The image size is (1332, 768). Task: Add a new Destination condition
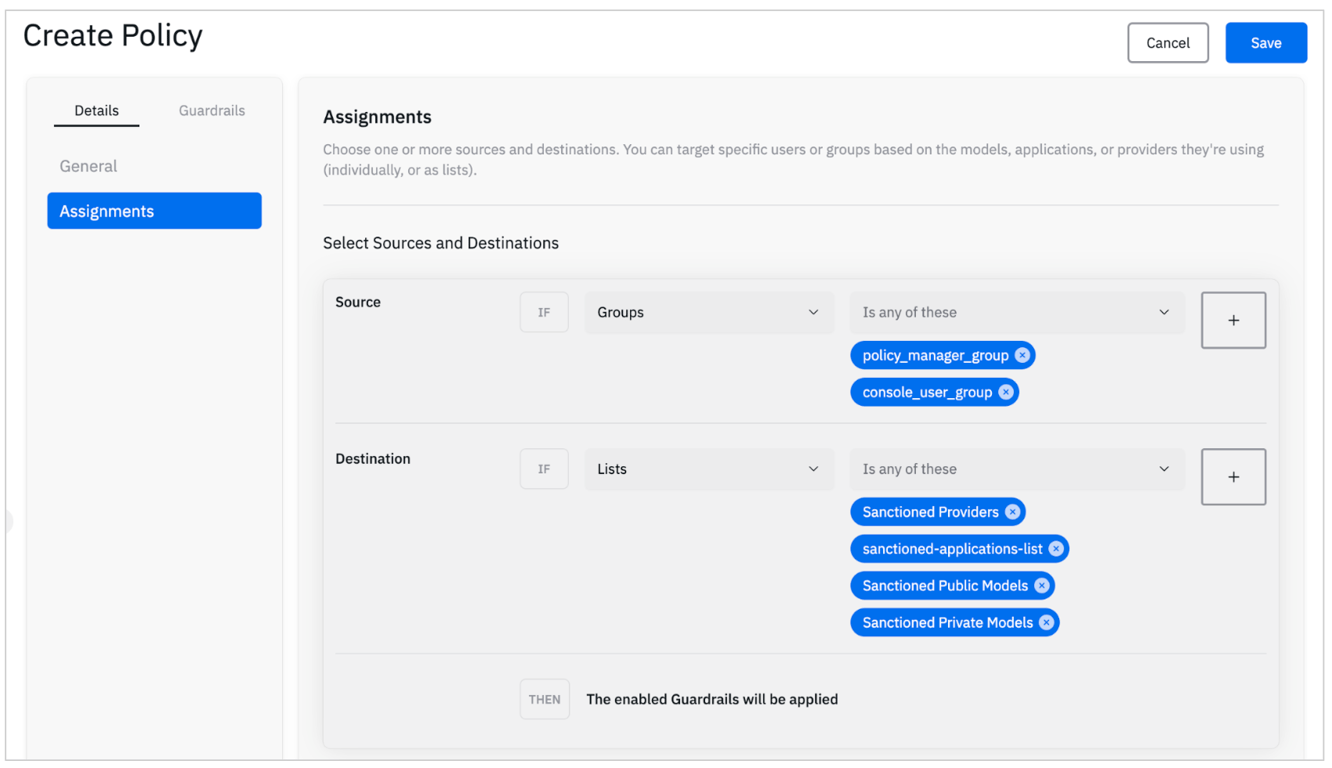[1233, 477]
